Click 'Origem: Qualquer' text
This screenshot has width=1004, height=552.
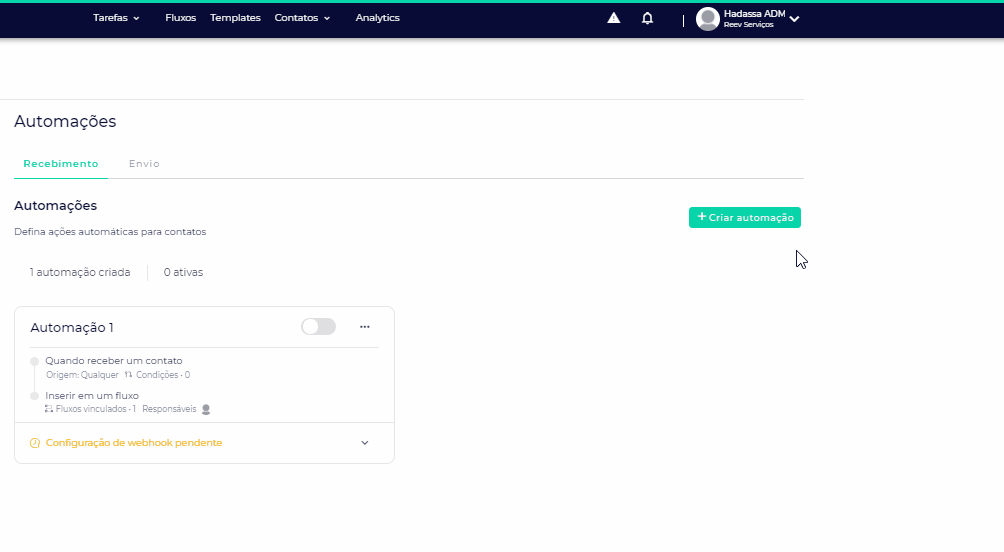tap(82, 375)
